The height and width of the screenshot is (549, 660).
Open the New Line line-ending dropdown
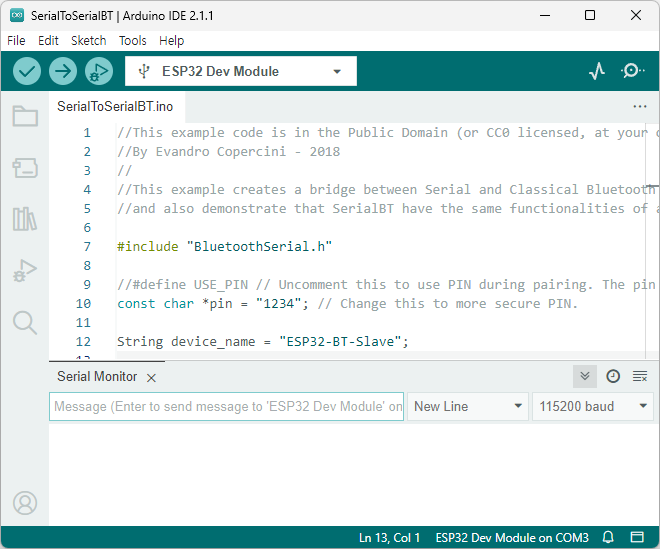pos(468,406)
